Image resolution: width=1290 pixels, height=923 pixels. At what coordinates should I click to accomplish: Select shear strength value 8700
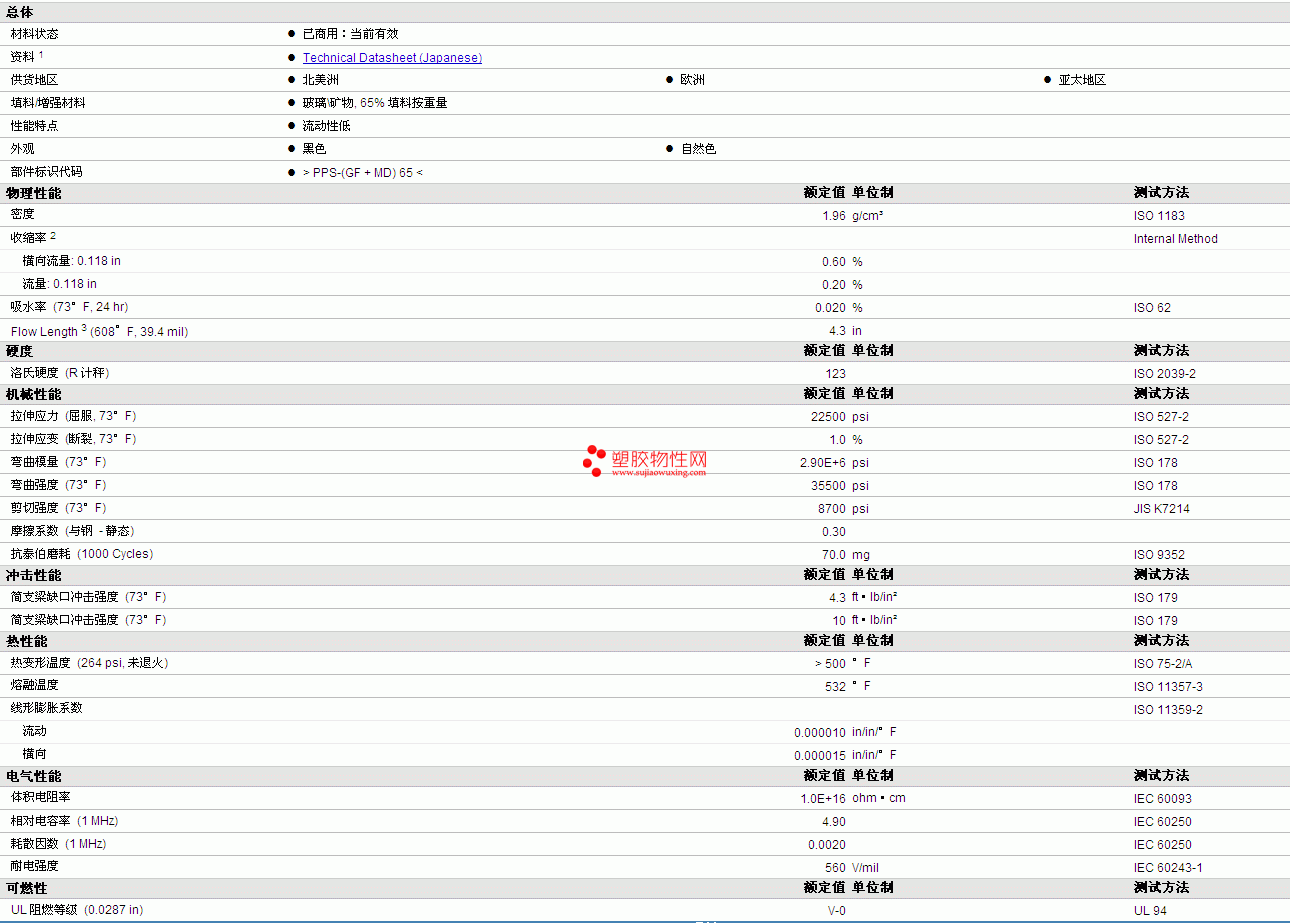tap(832, 509)
